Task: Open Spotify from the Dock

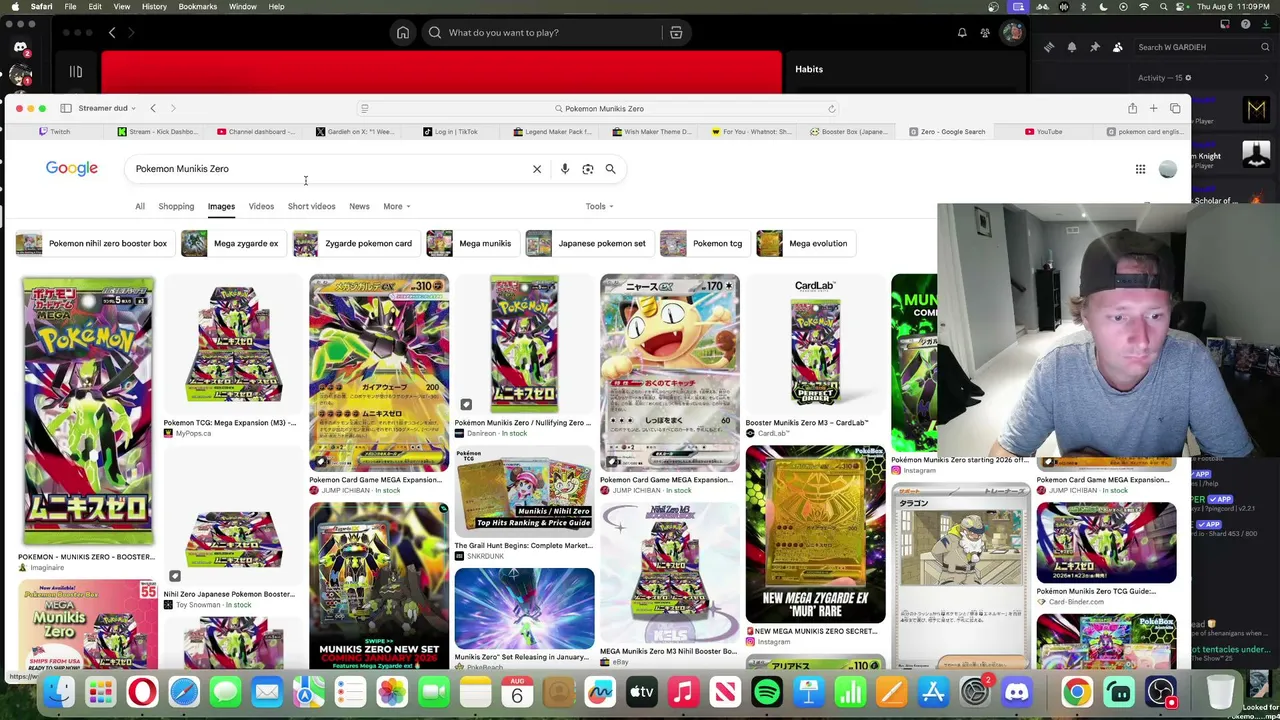Action: point(767,691)
